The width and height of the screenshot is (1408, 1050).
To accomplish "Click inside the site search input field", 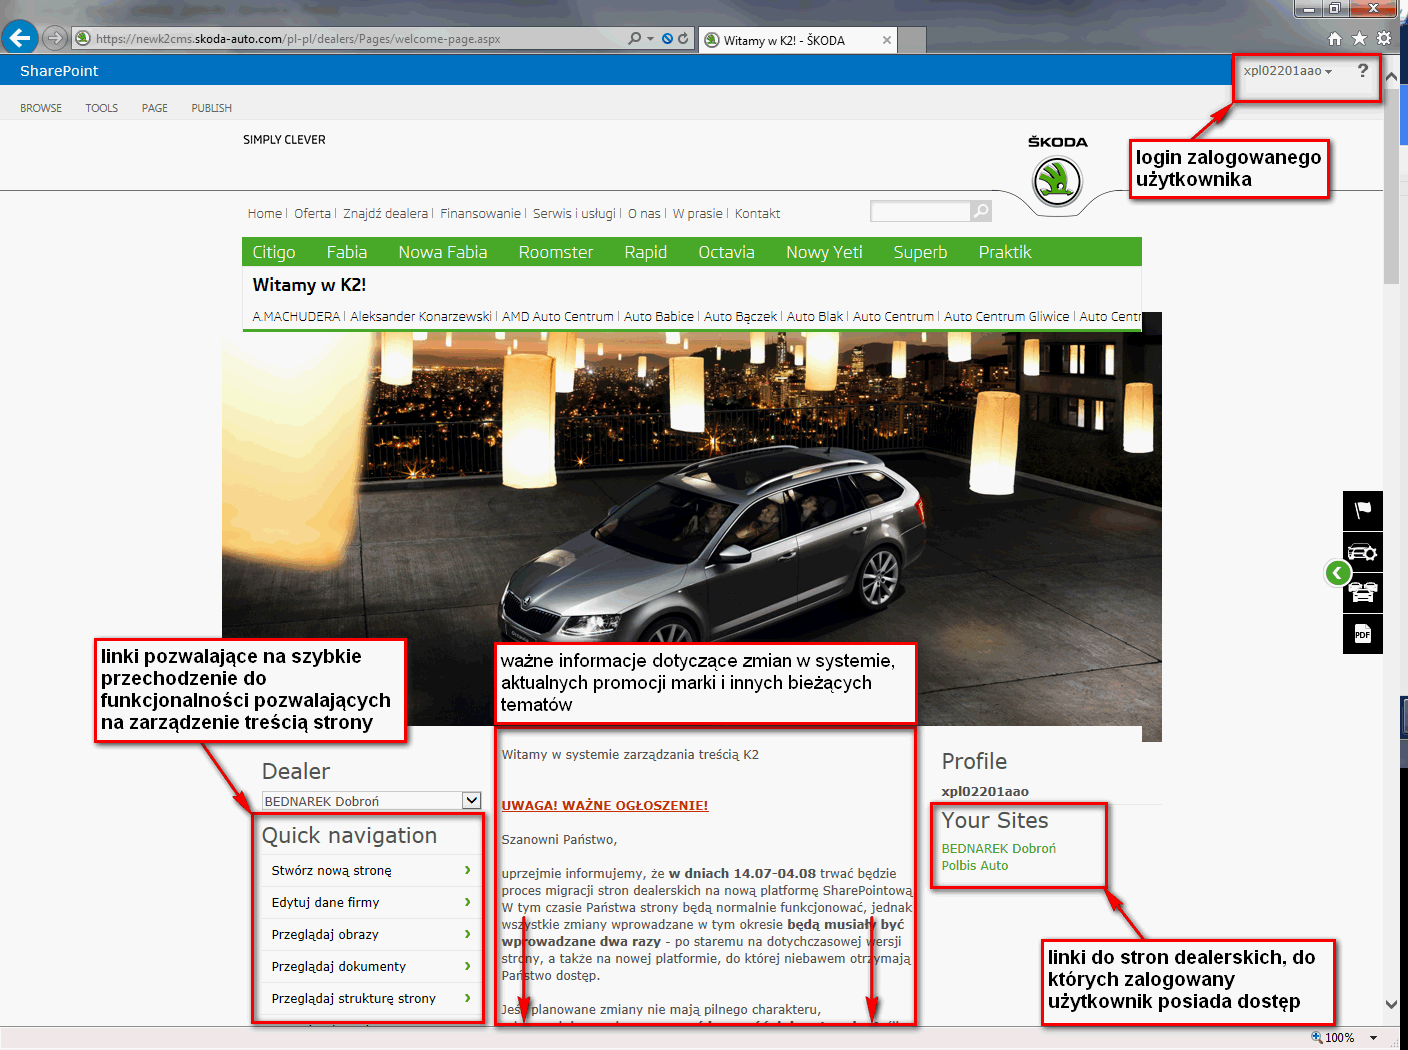I will (x=920, y=211).
